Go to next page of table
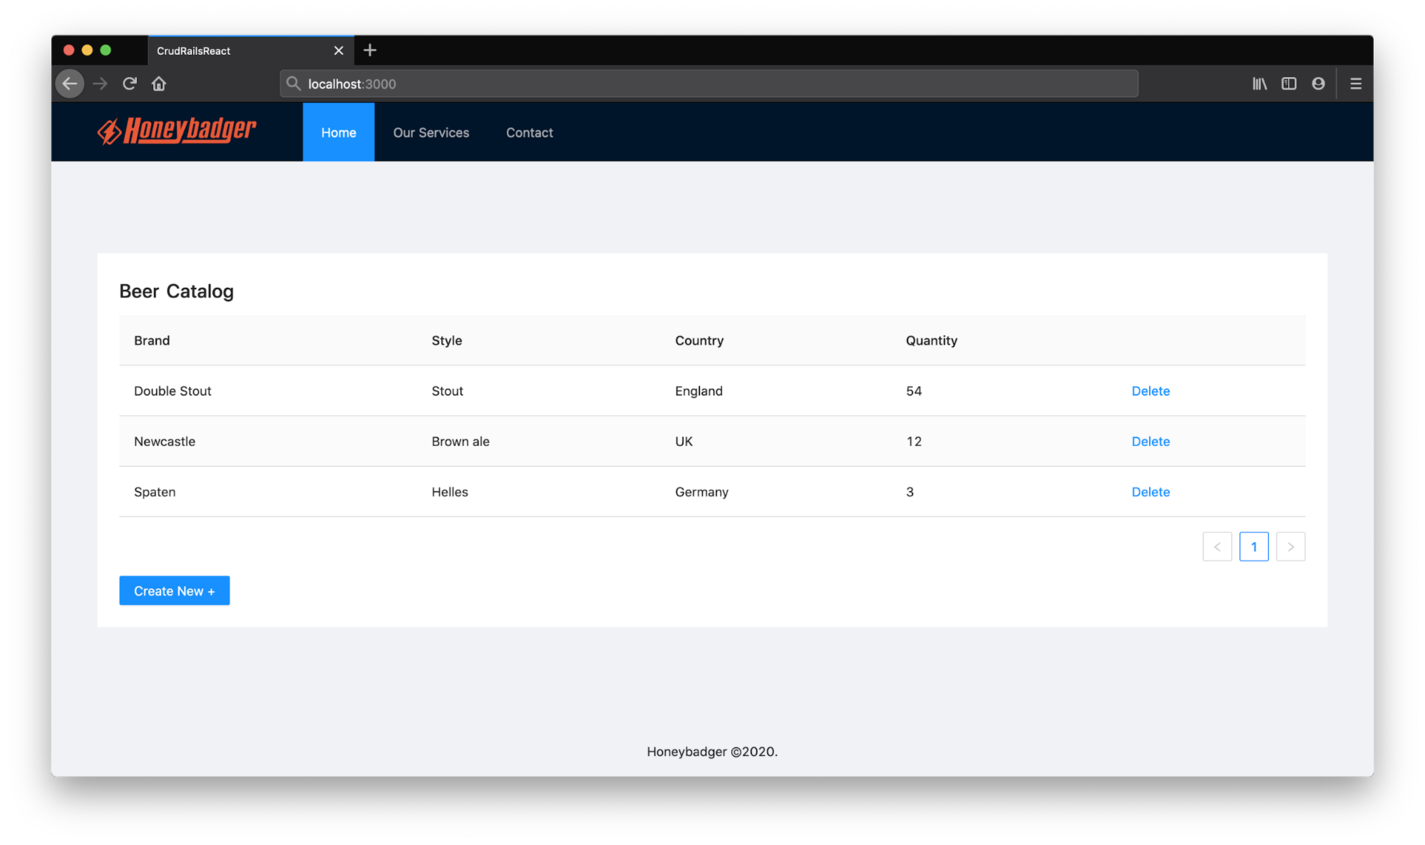 [x=1290, y=547]
